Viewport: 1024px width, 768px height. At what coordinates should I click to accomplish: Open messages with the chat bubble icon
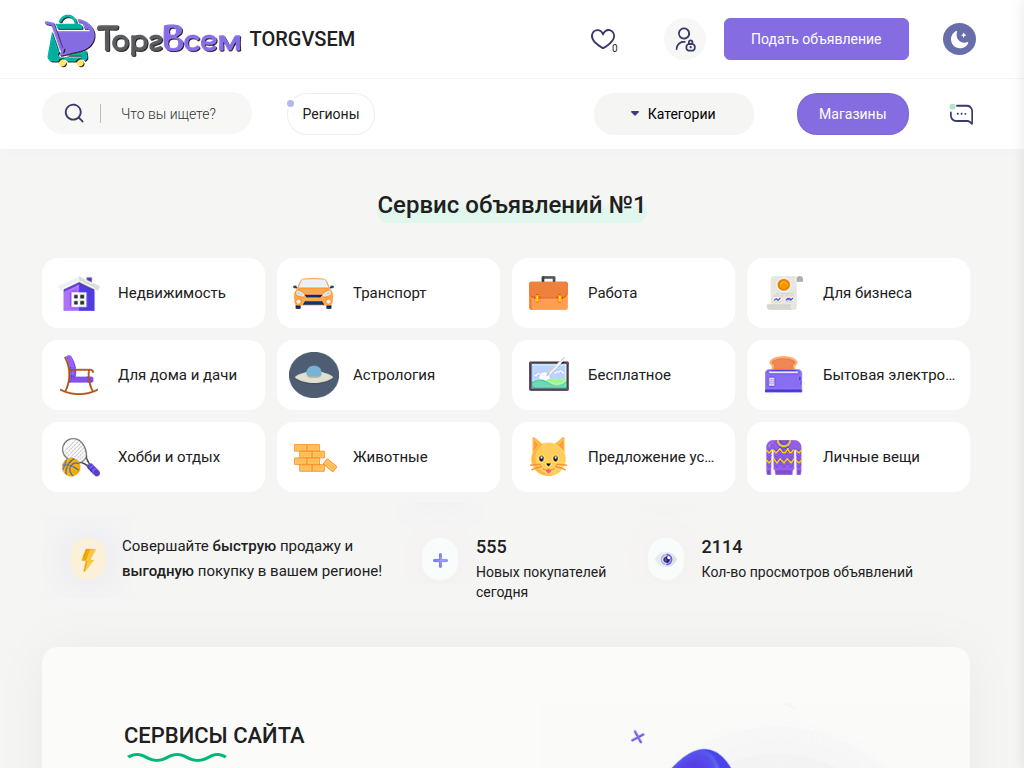[x=960, y=114]
